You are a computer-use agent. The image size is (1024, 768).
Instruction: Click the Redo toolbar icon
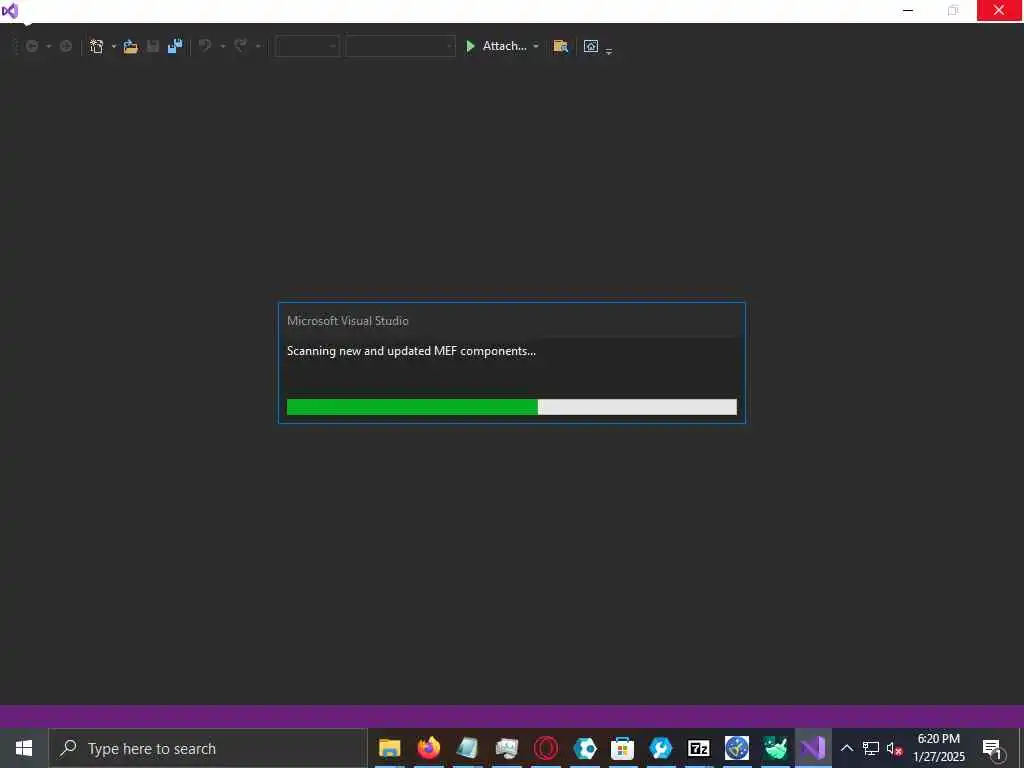[240, 46]
